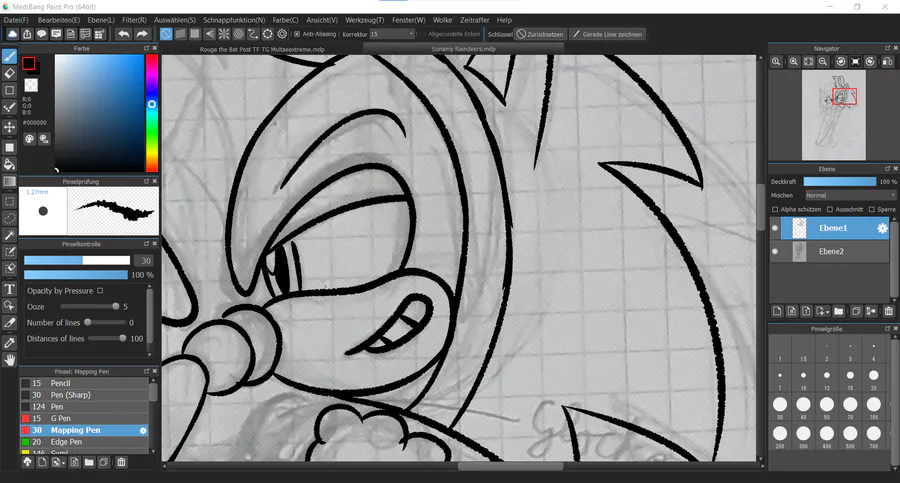This screenshot has height=483, width=900.
Task: Click the red foreground color swatch
Action: 29,63
